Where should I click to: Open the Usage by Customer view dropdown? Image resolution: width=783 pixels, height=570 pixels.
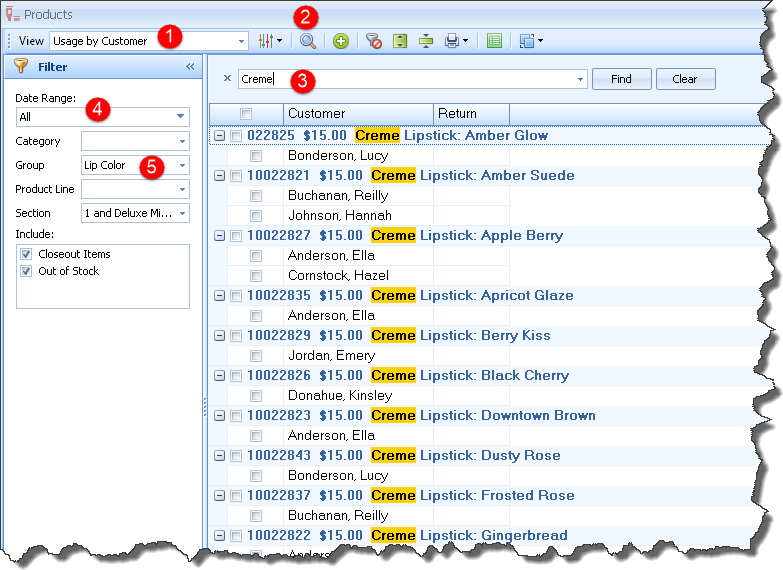(x=241, y=41)
